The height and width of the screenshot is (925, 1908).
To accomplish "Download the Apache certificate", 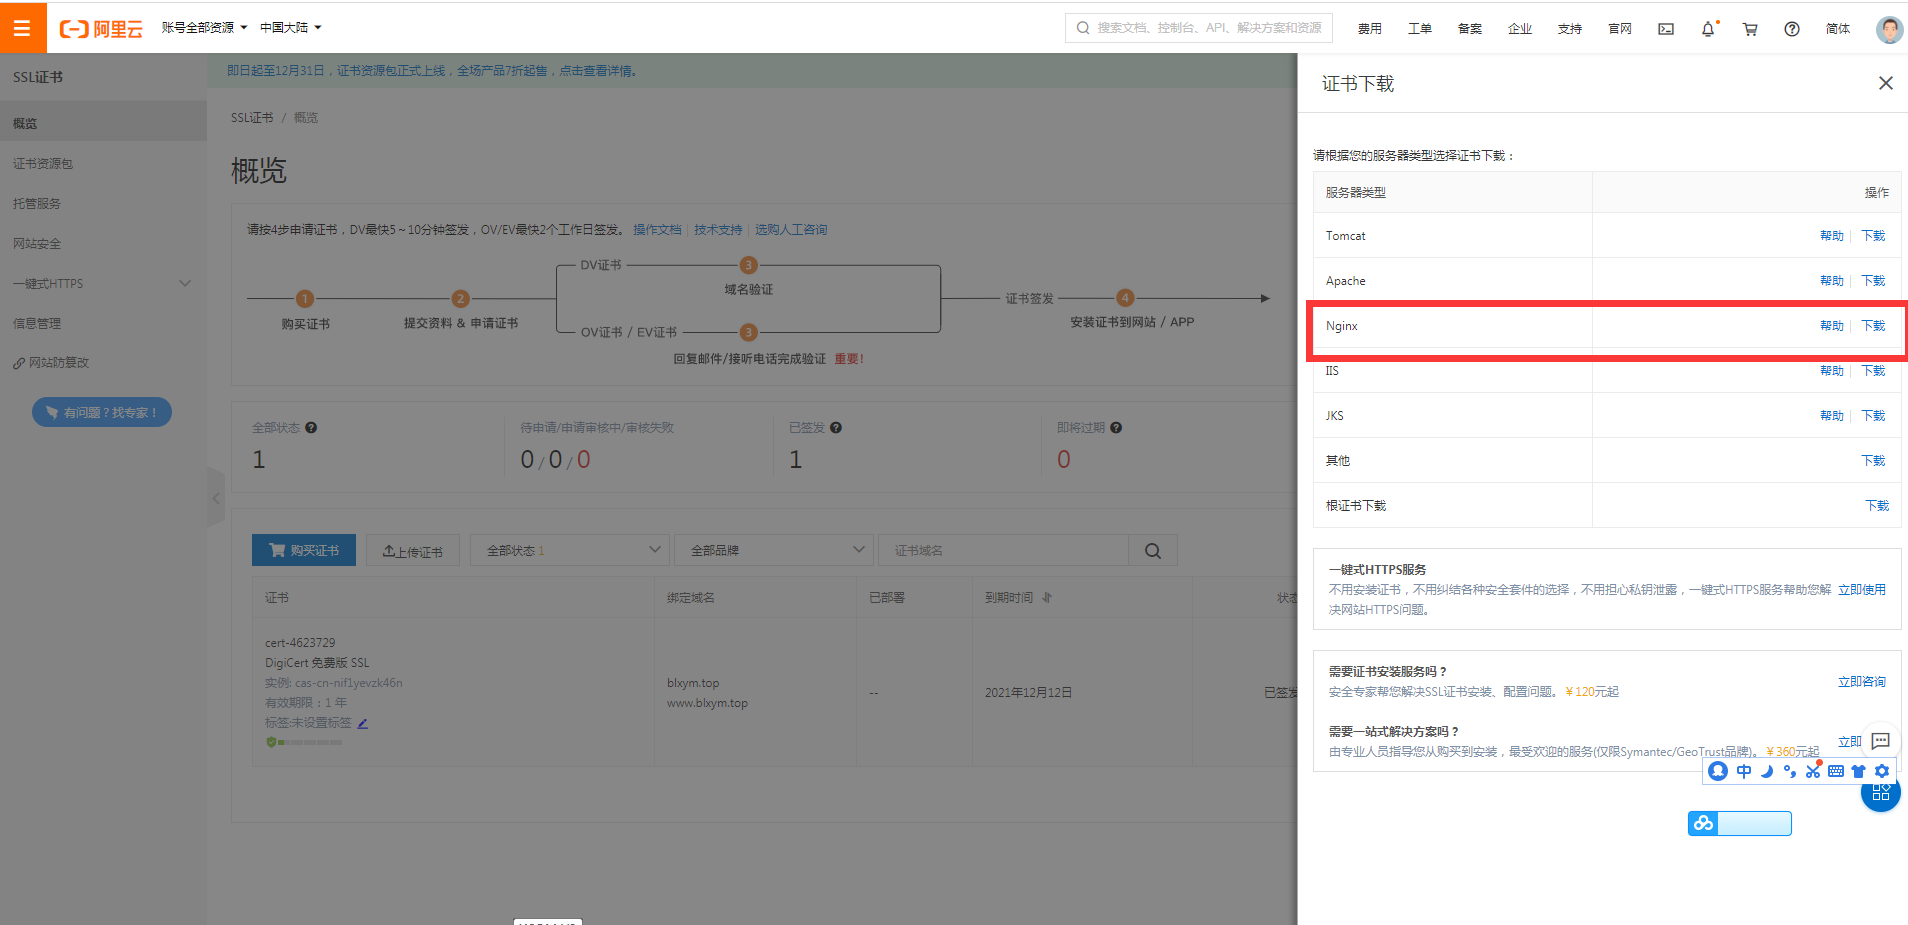I will click(x=1873, y=281).
